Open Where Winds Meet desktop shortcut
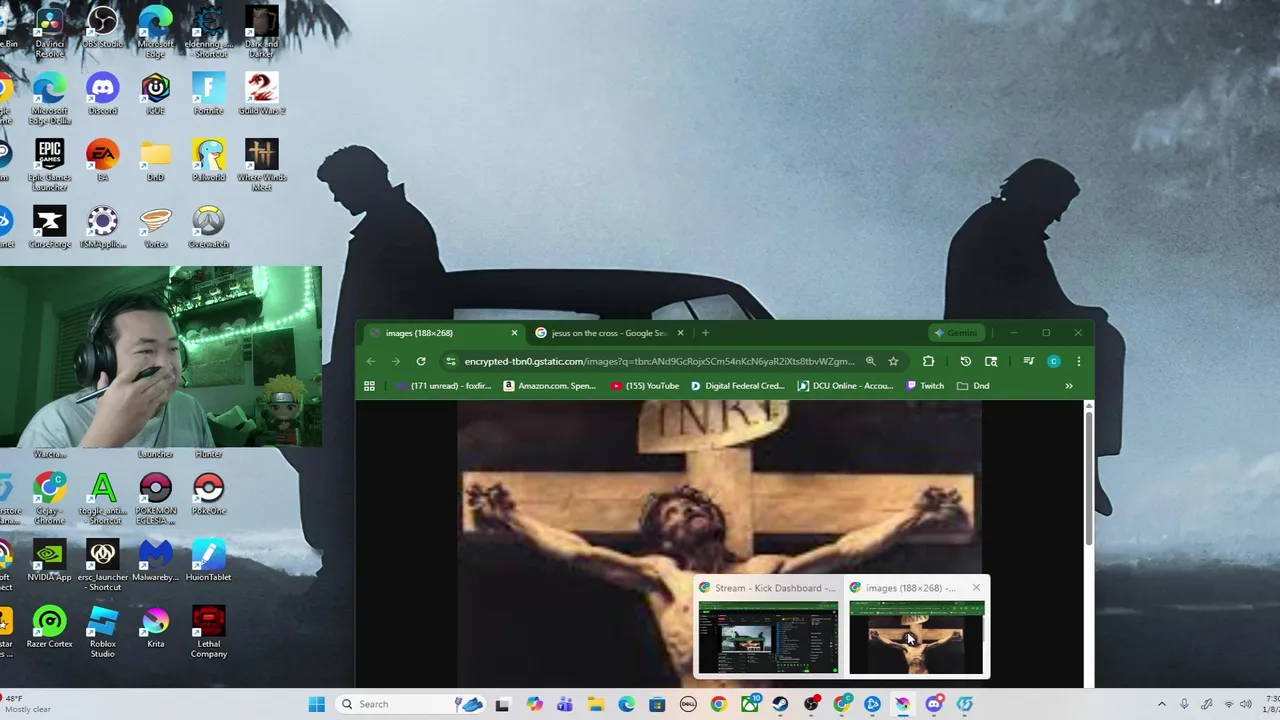The image size is (1280, 720). (x=261, y=165)
